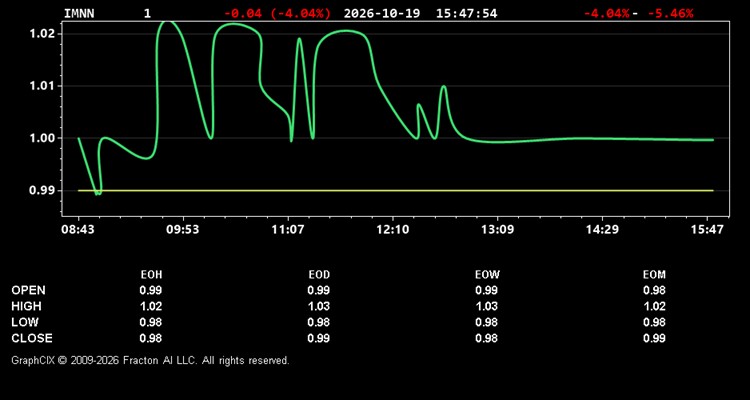Click the 0.99 y-axis label

coord(44,190)
